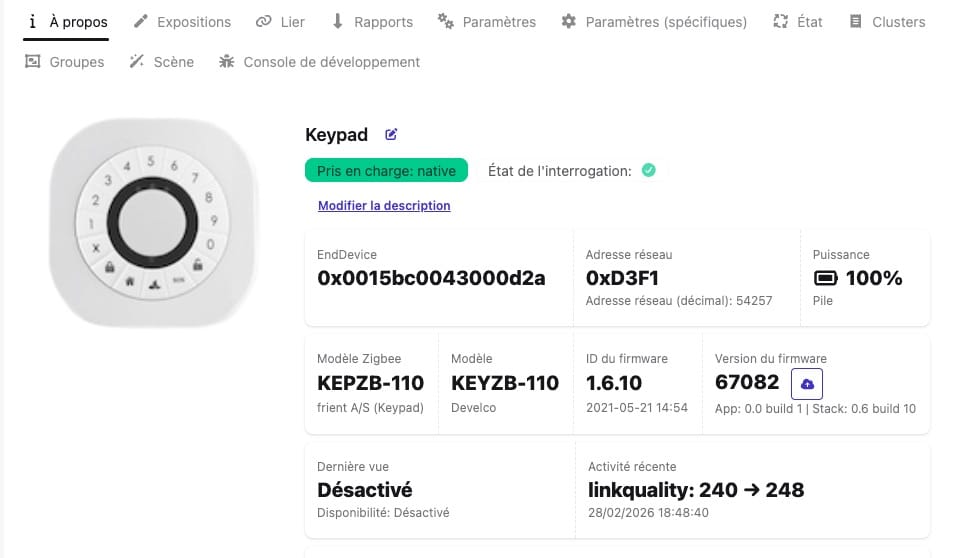Image resolution: width=967 pixels, height=558 pixels.
Task: Click the battery icon next to 100%
Action: [826, 278]
